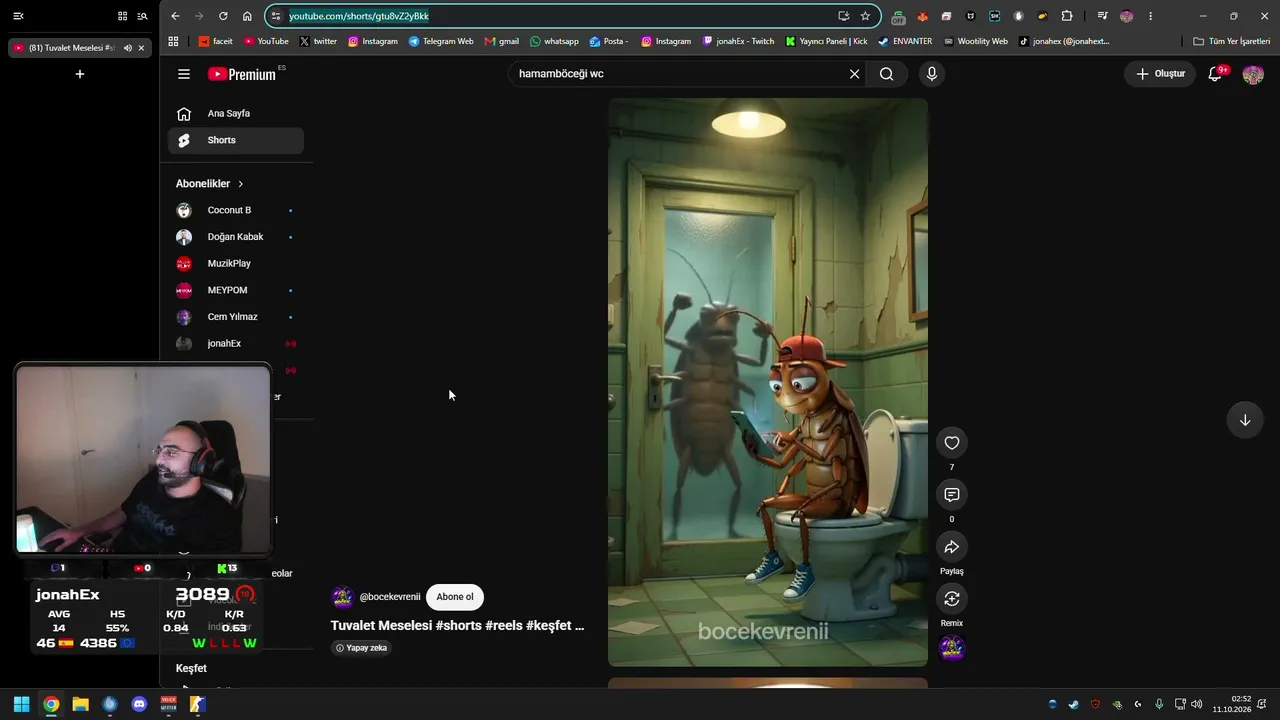
Task: Bookmark this page with star icon
Action: tap(865, 16)
